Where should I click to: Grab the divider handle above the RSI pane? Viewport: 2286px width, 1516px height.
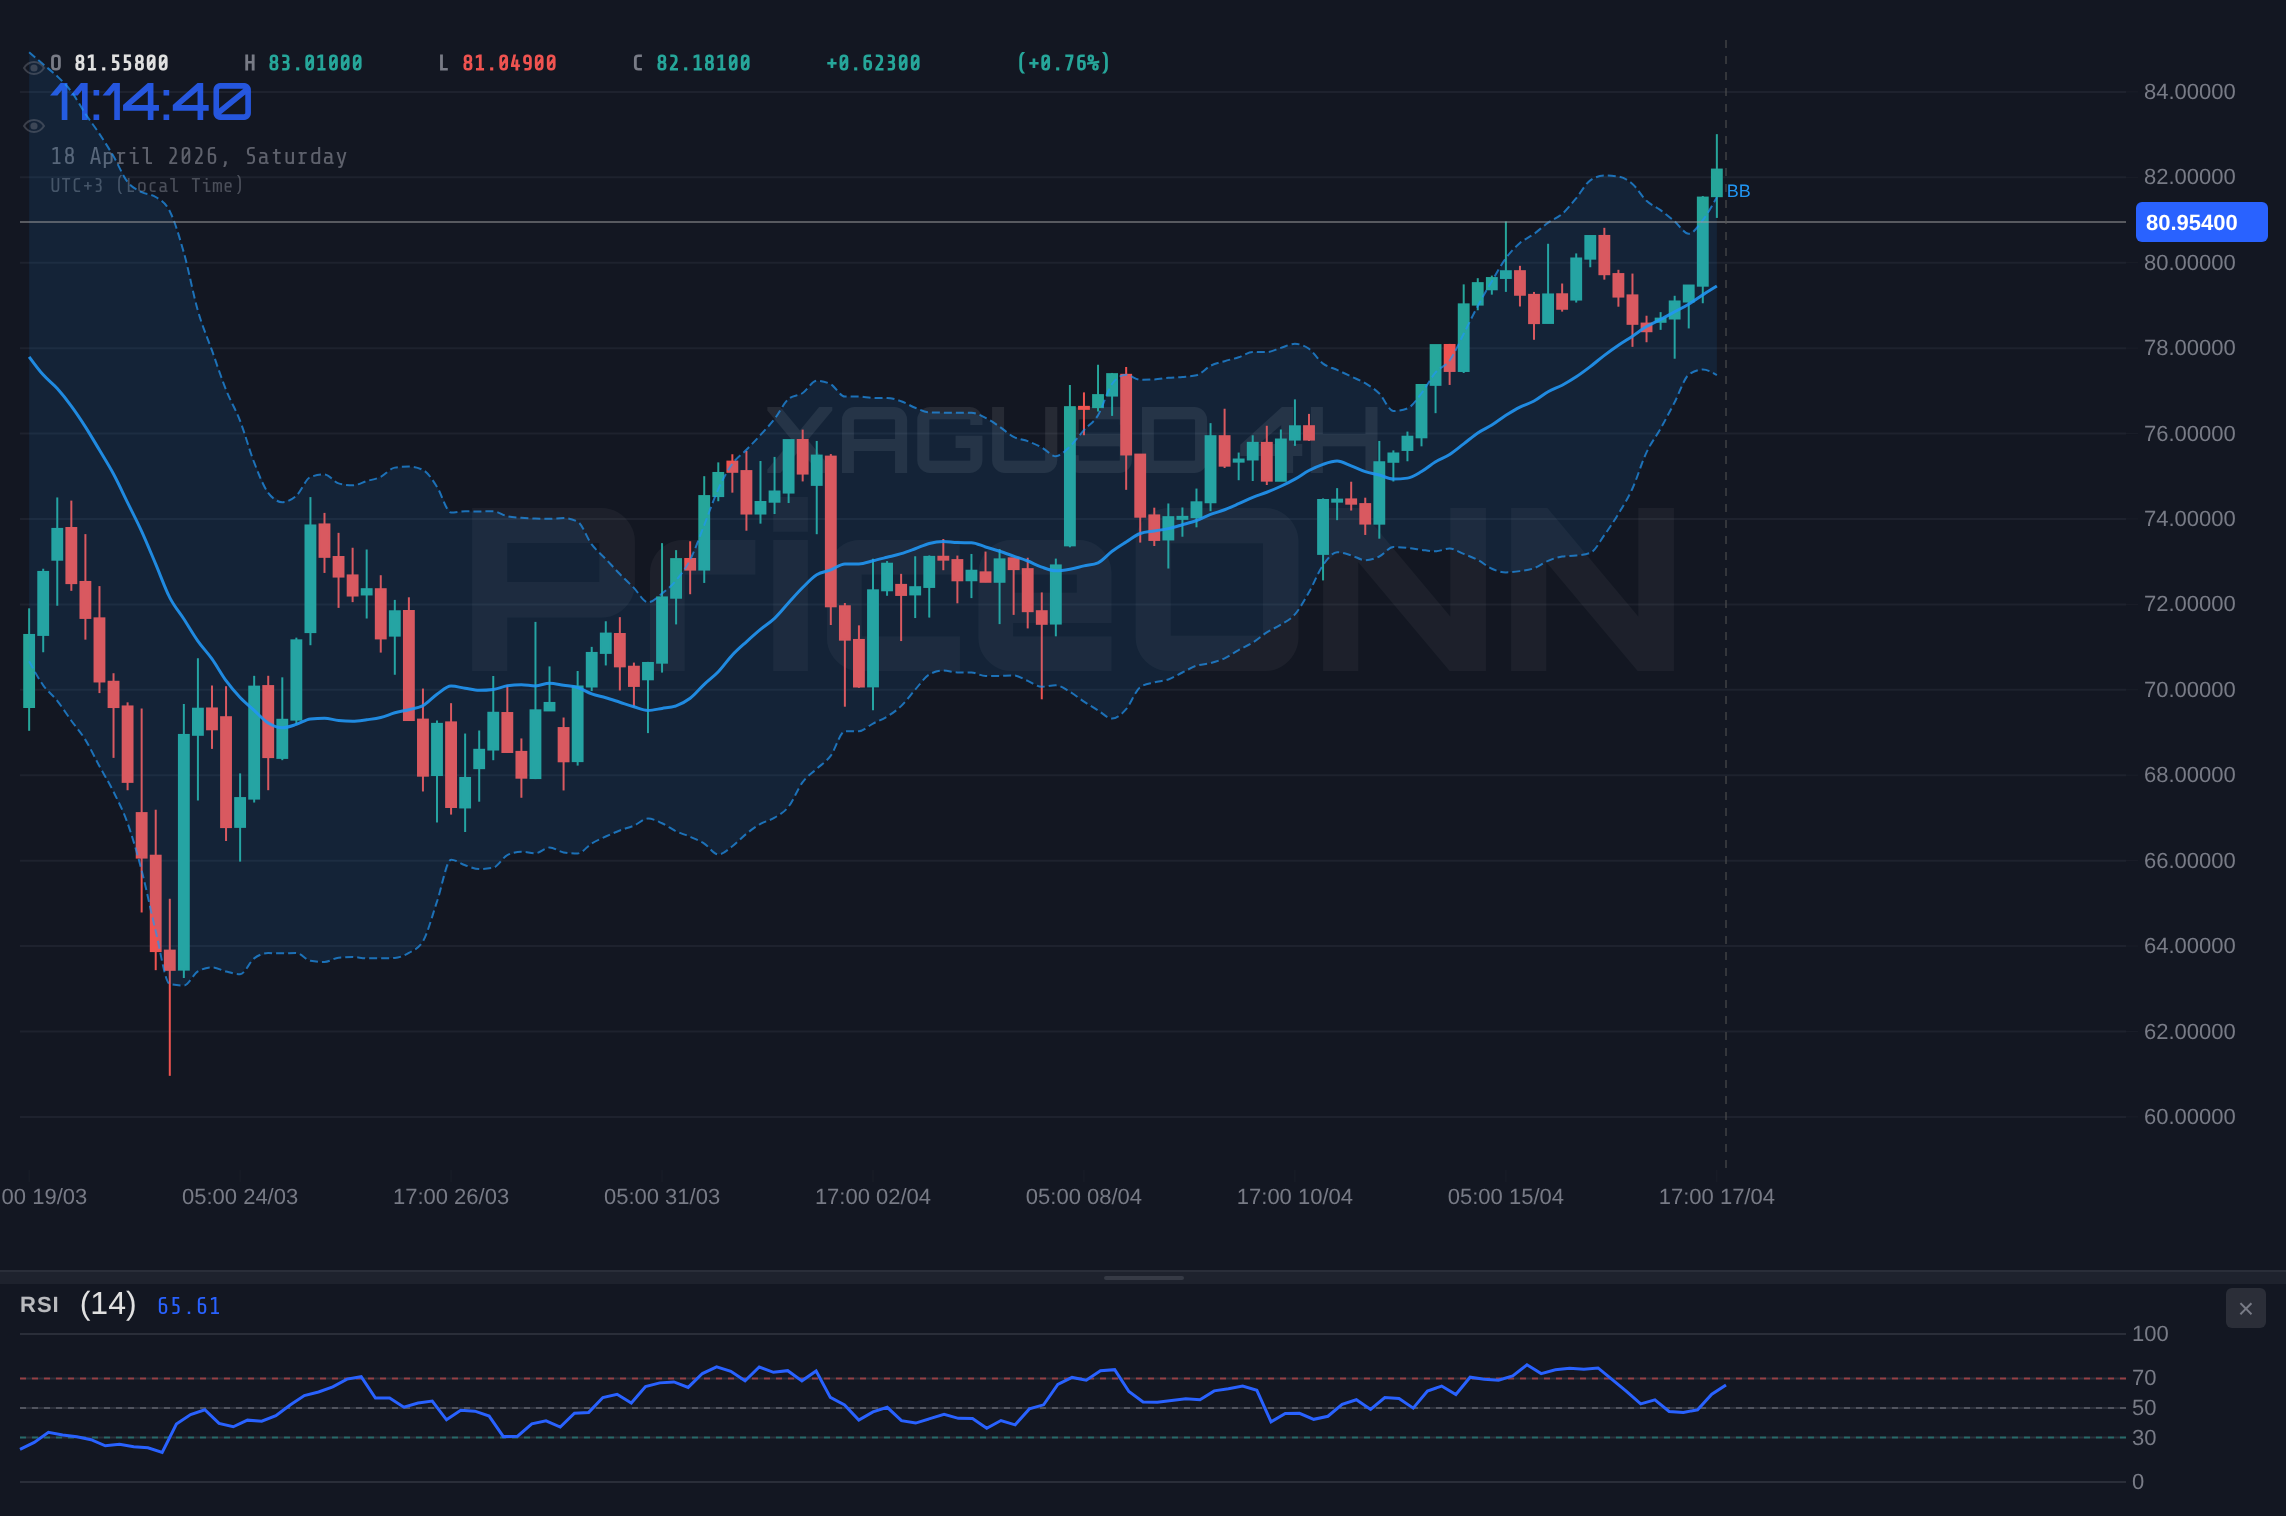pyautogui.click(x=1143, y=1277)
